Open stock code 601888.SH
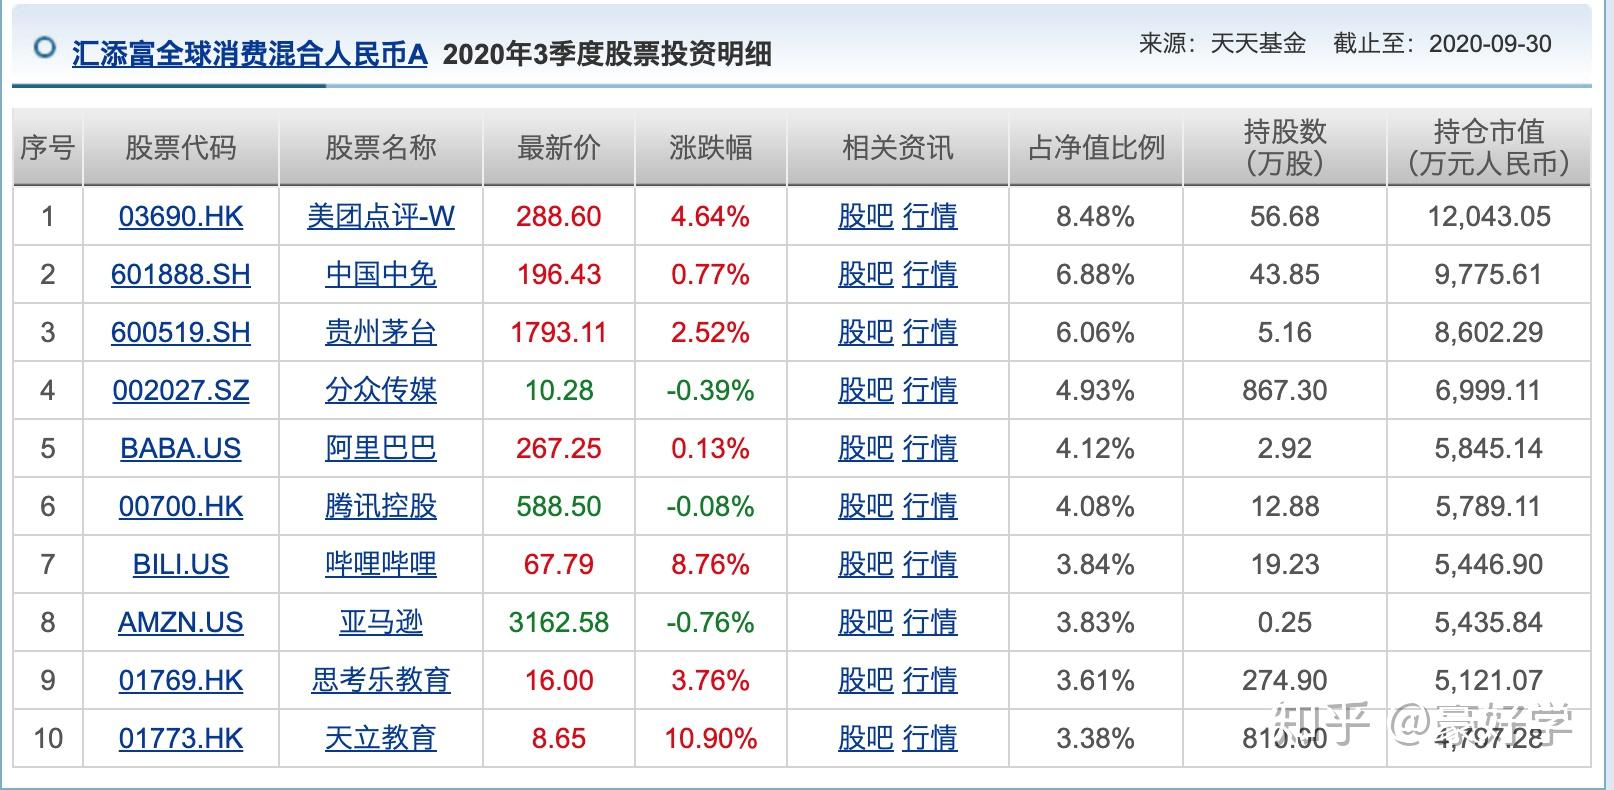The image size is (1614, 790). [181, 274]
